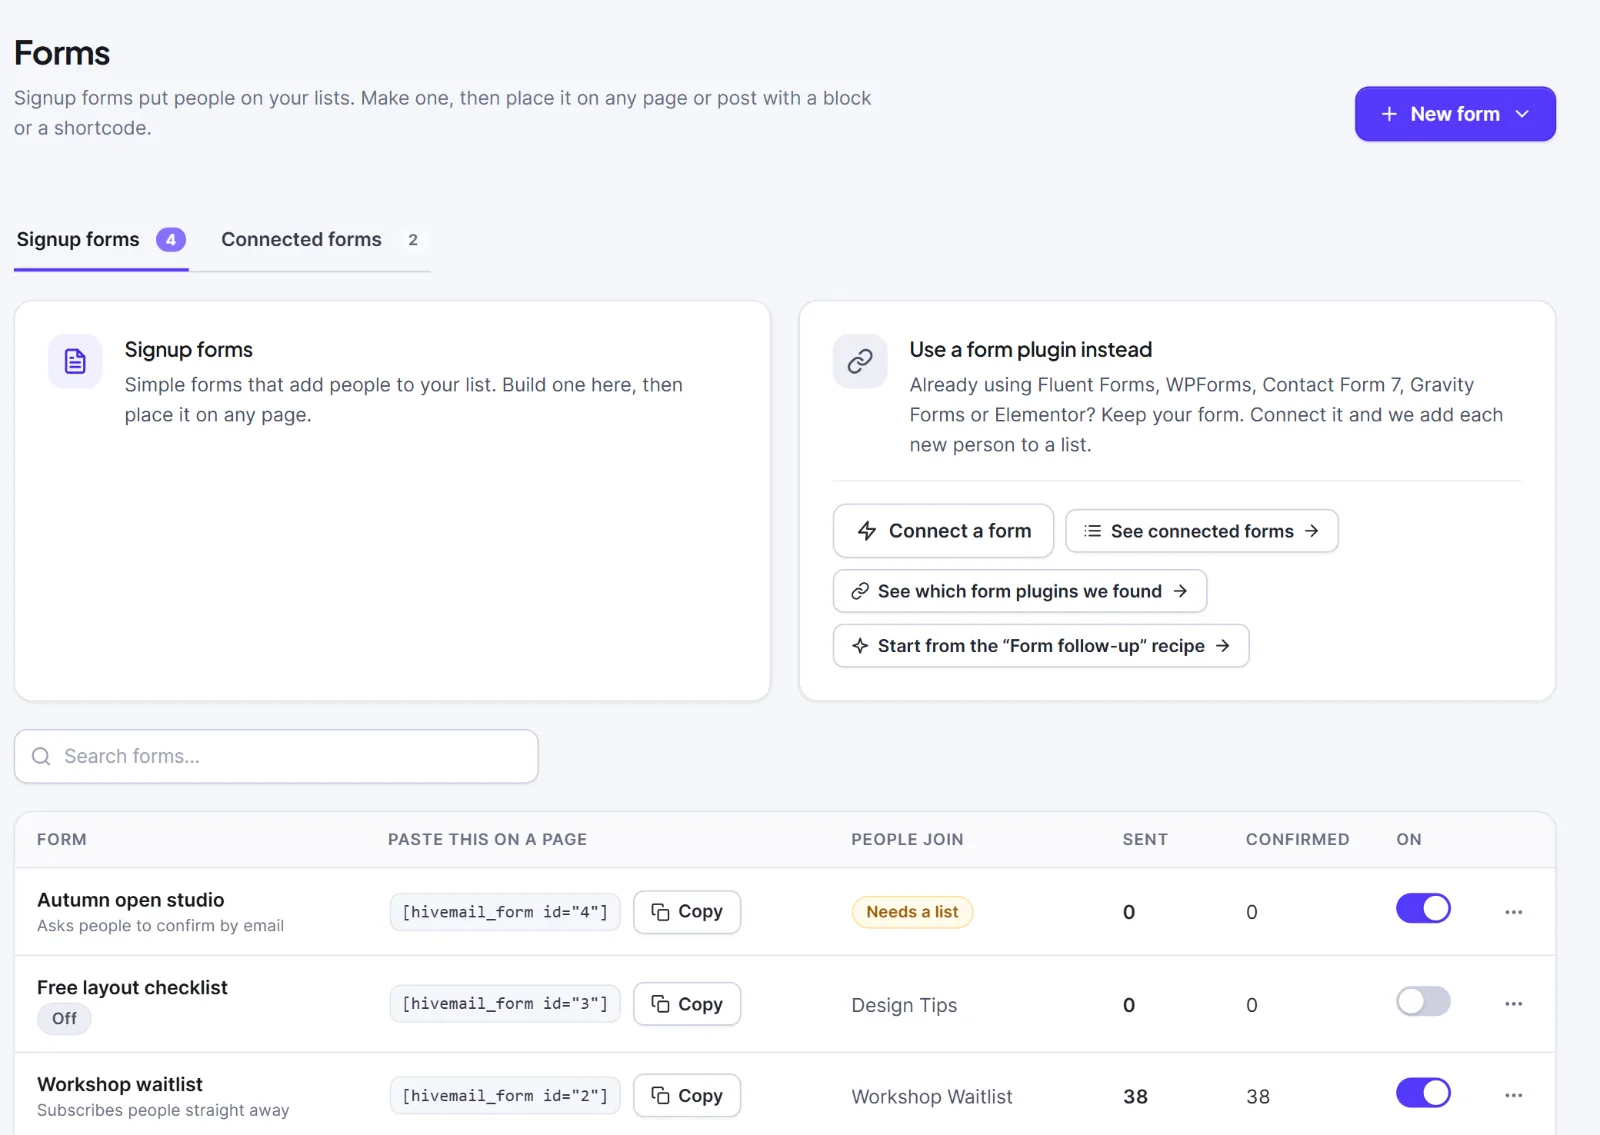Click the Signup forms count badge 4
Viewport: 1600px width, 1135px height.
coord(171,240)
